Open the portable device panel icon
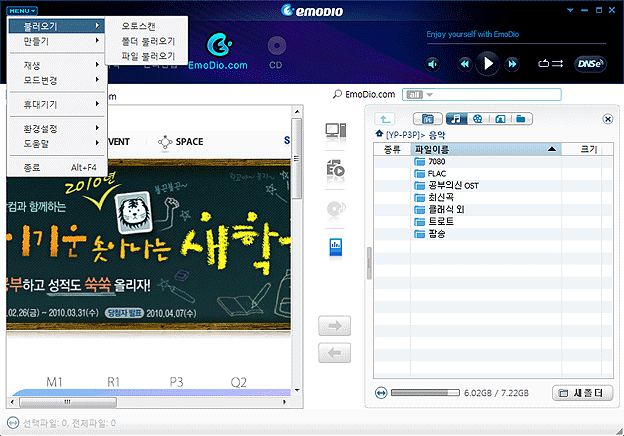 [335, 247]
